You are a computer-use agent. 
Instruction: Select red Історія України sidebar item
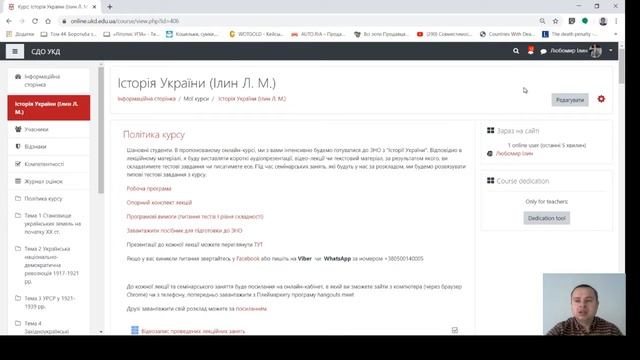[x=49, y=108]
